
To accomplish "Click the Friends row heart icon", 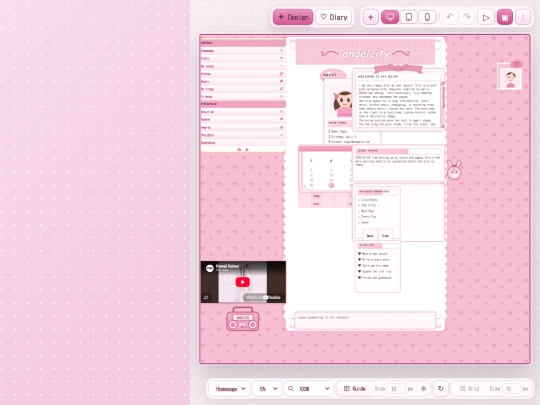I will click(281, 96).
